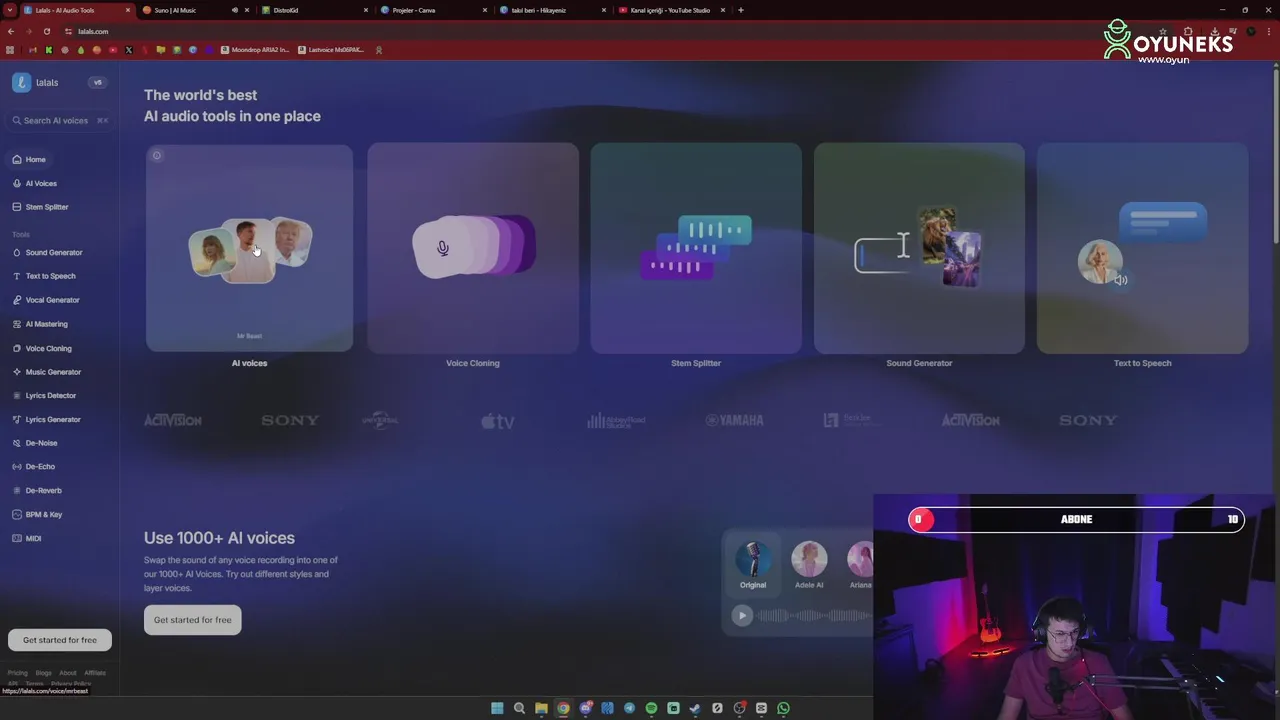Open the Pricing footer link
The image size is (1280, 720).
(18, 673)
